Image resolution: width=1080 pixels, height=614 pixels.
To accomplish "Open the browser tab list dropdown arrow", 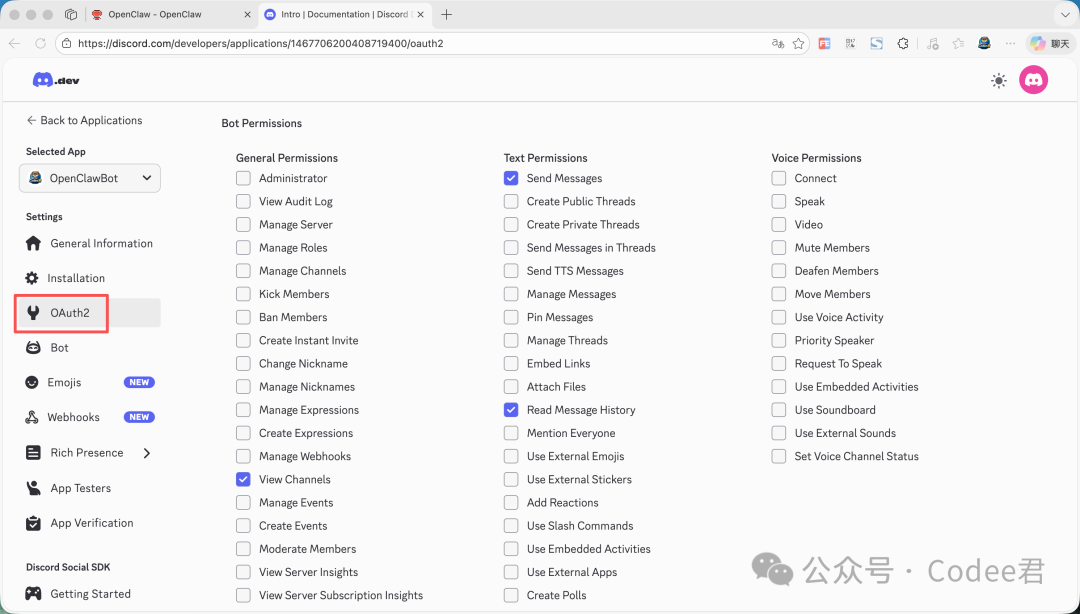I will [x=1065, y=14].
